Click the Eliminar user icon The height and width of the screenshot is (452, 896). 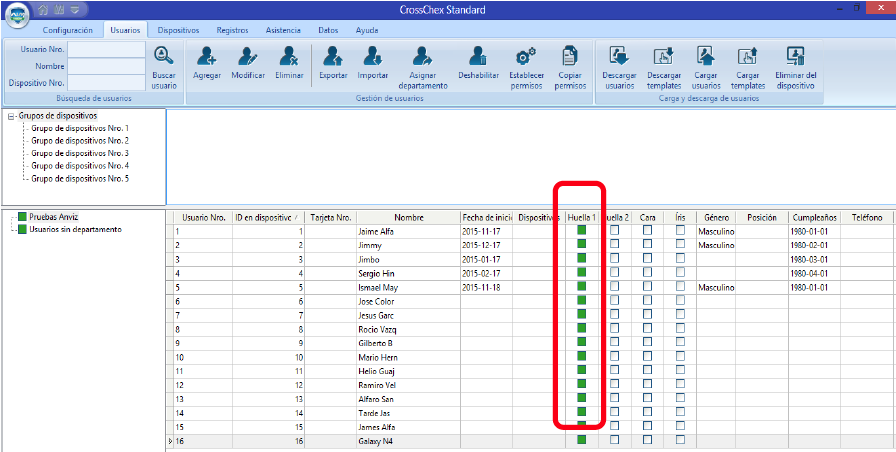click(x=289, y=56)
